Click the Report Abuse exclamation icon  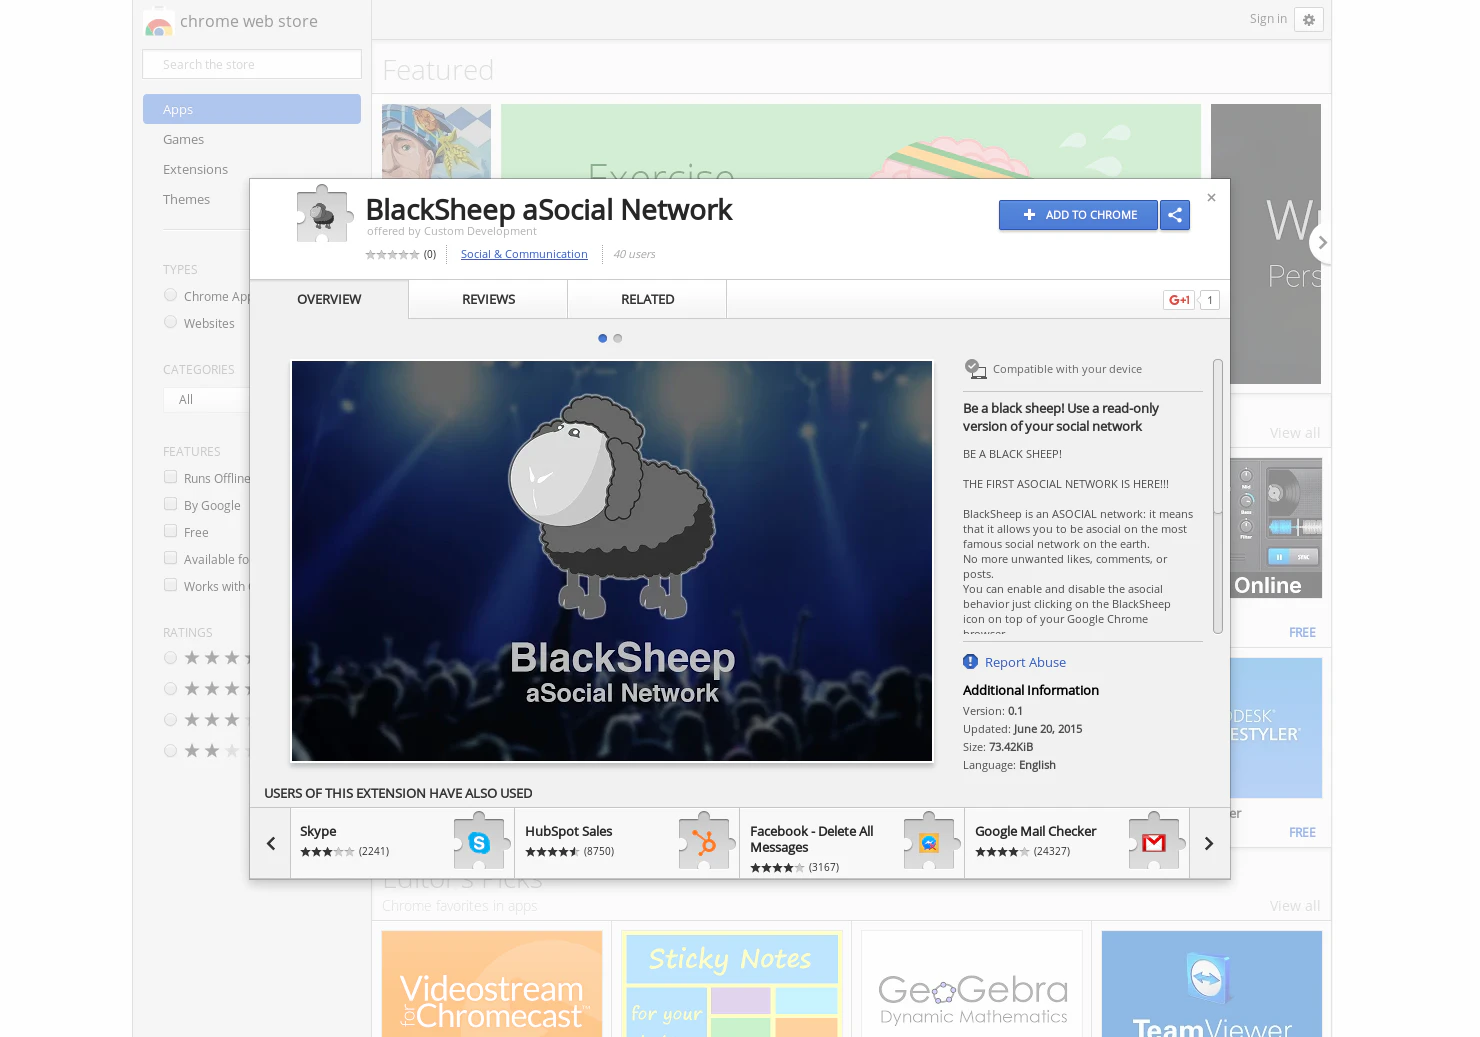tap(970, 661)
